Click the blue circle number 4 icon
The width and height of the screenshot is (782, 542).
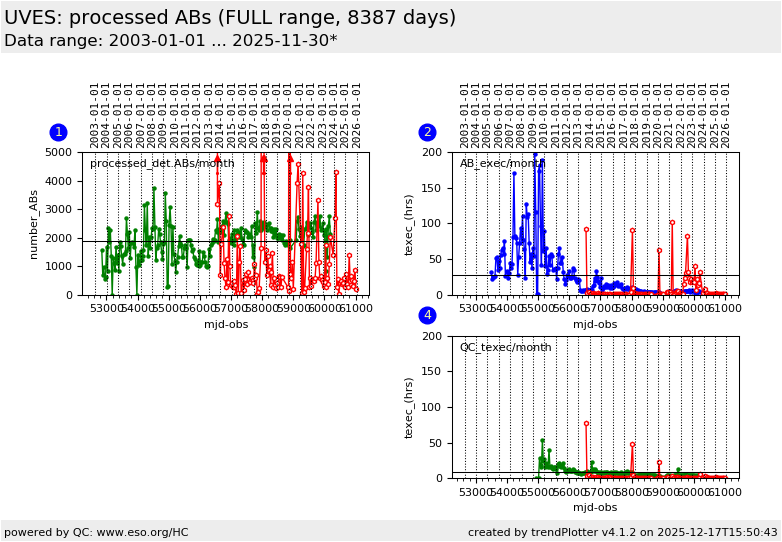[427, 315]
